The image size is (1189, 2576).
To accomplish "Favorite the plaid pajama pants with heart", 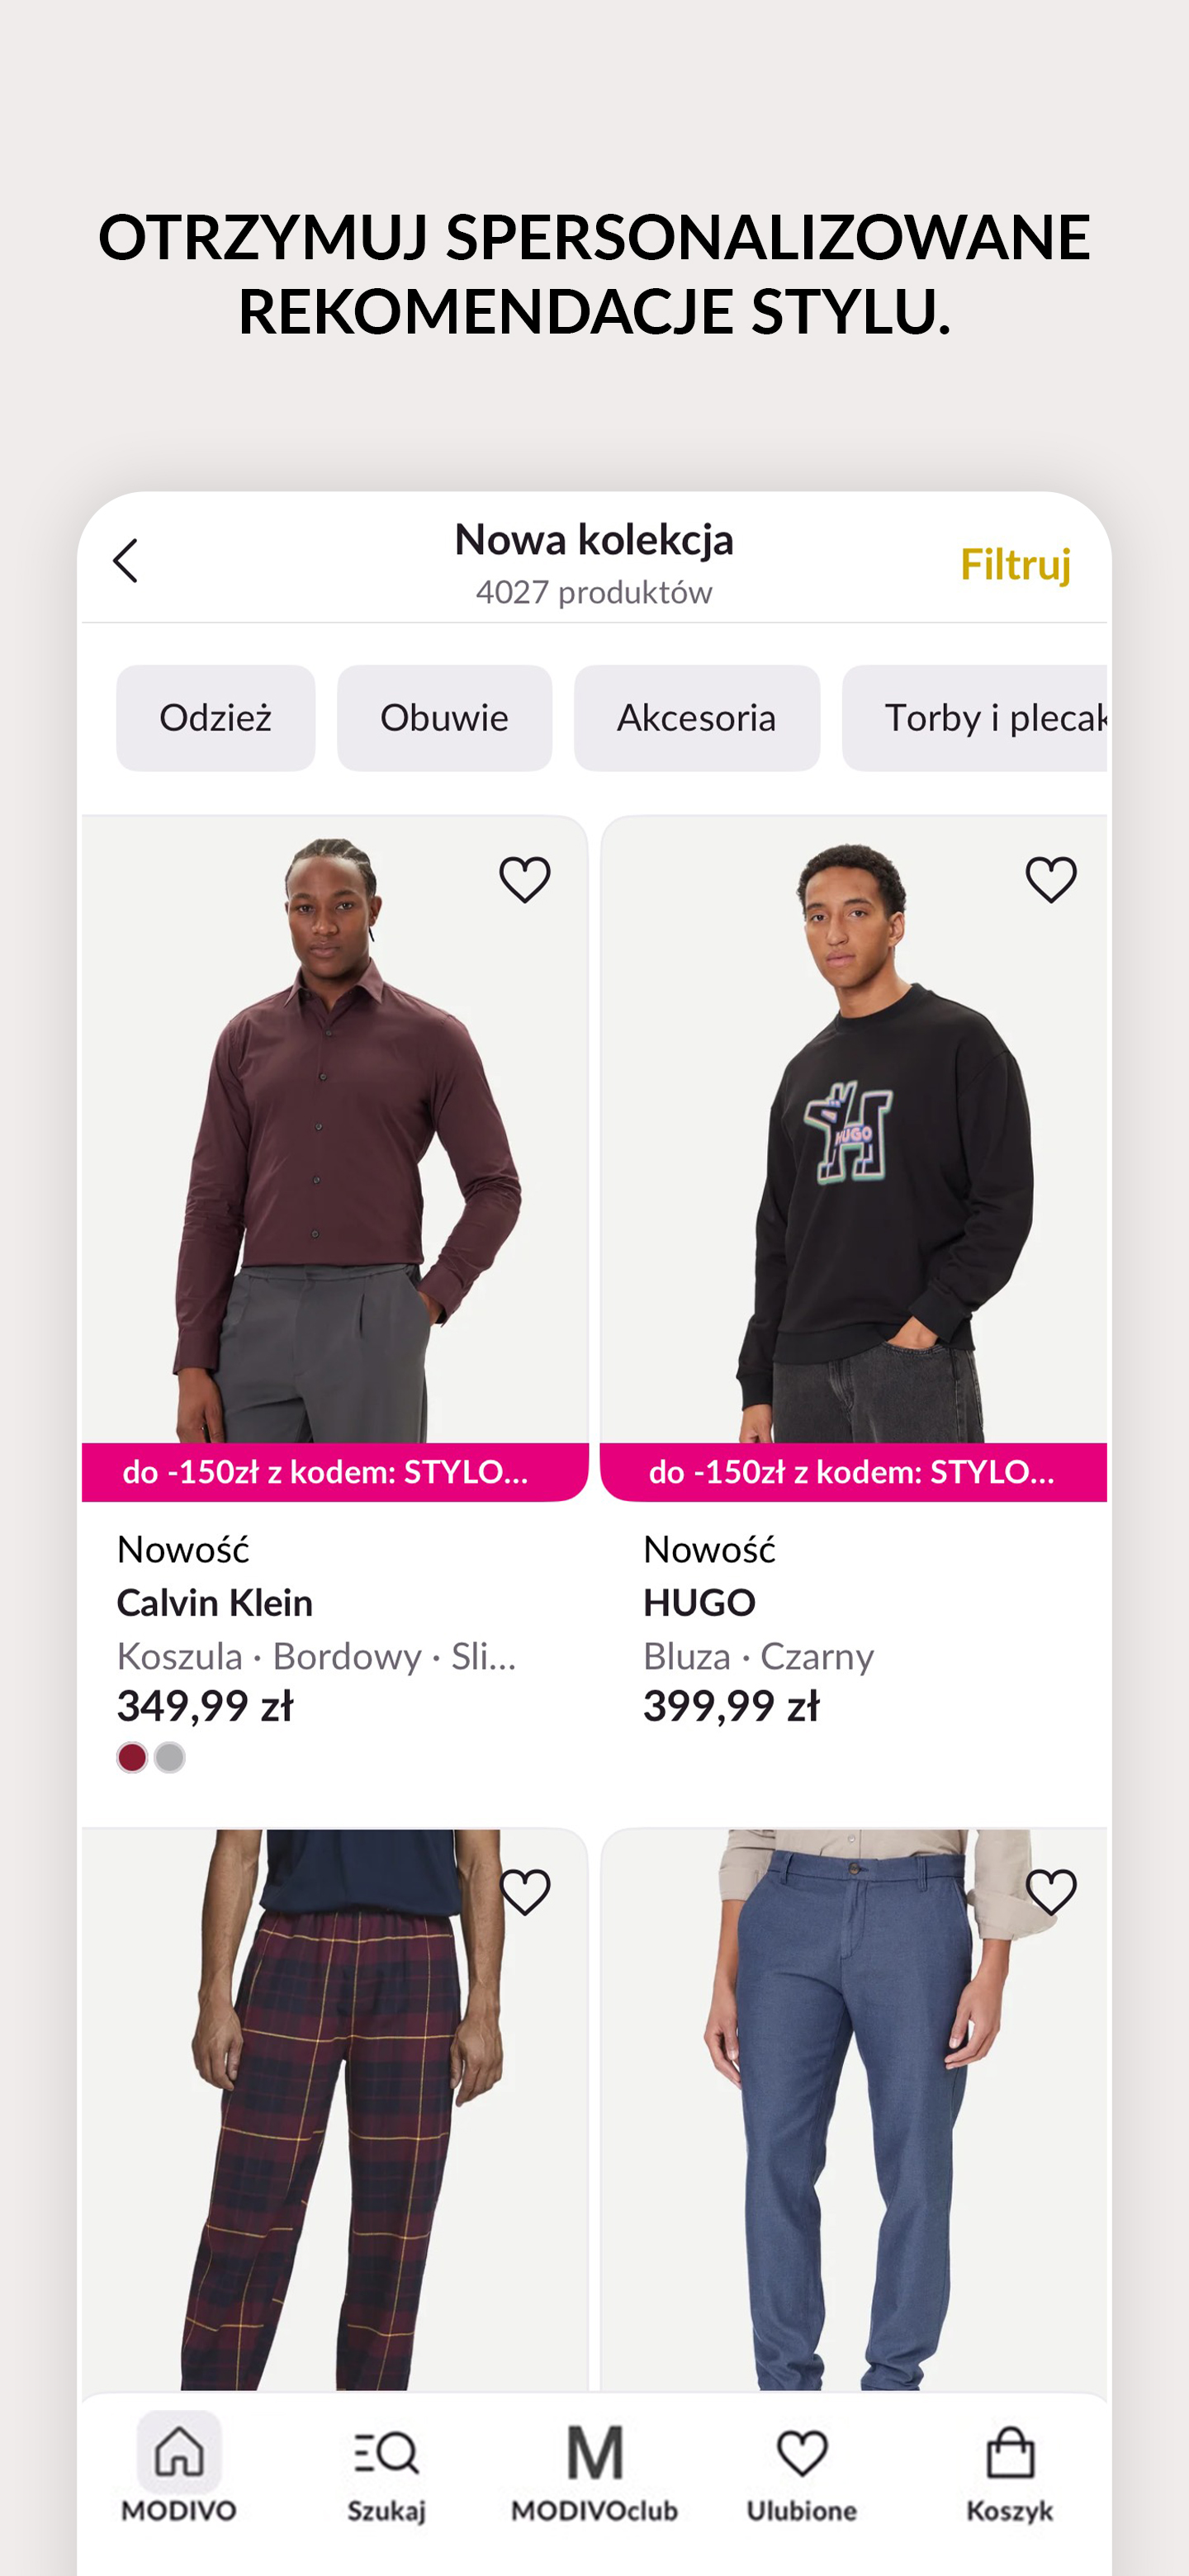I will pos(525,1891).
